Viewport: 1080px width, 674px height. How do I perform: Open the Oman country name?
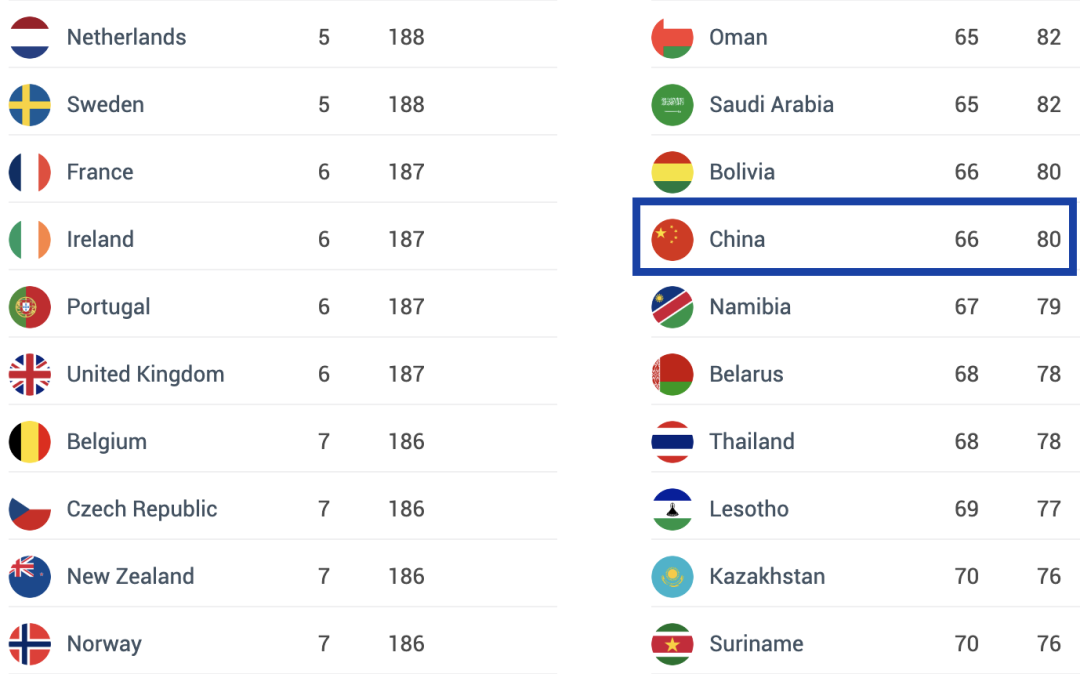738,37
